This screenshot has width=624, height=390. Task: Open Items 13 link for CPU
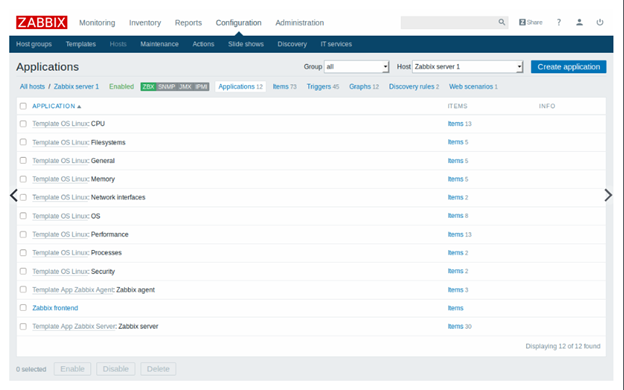[x=459, y=124]
